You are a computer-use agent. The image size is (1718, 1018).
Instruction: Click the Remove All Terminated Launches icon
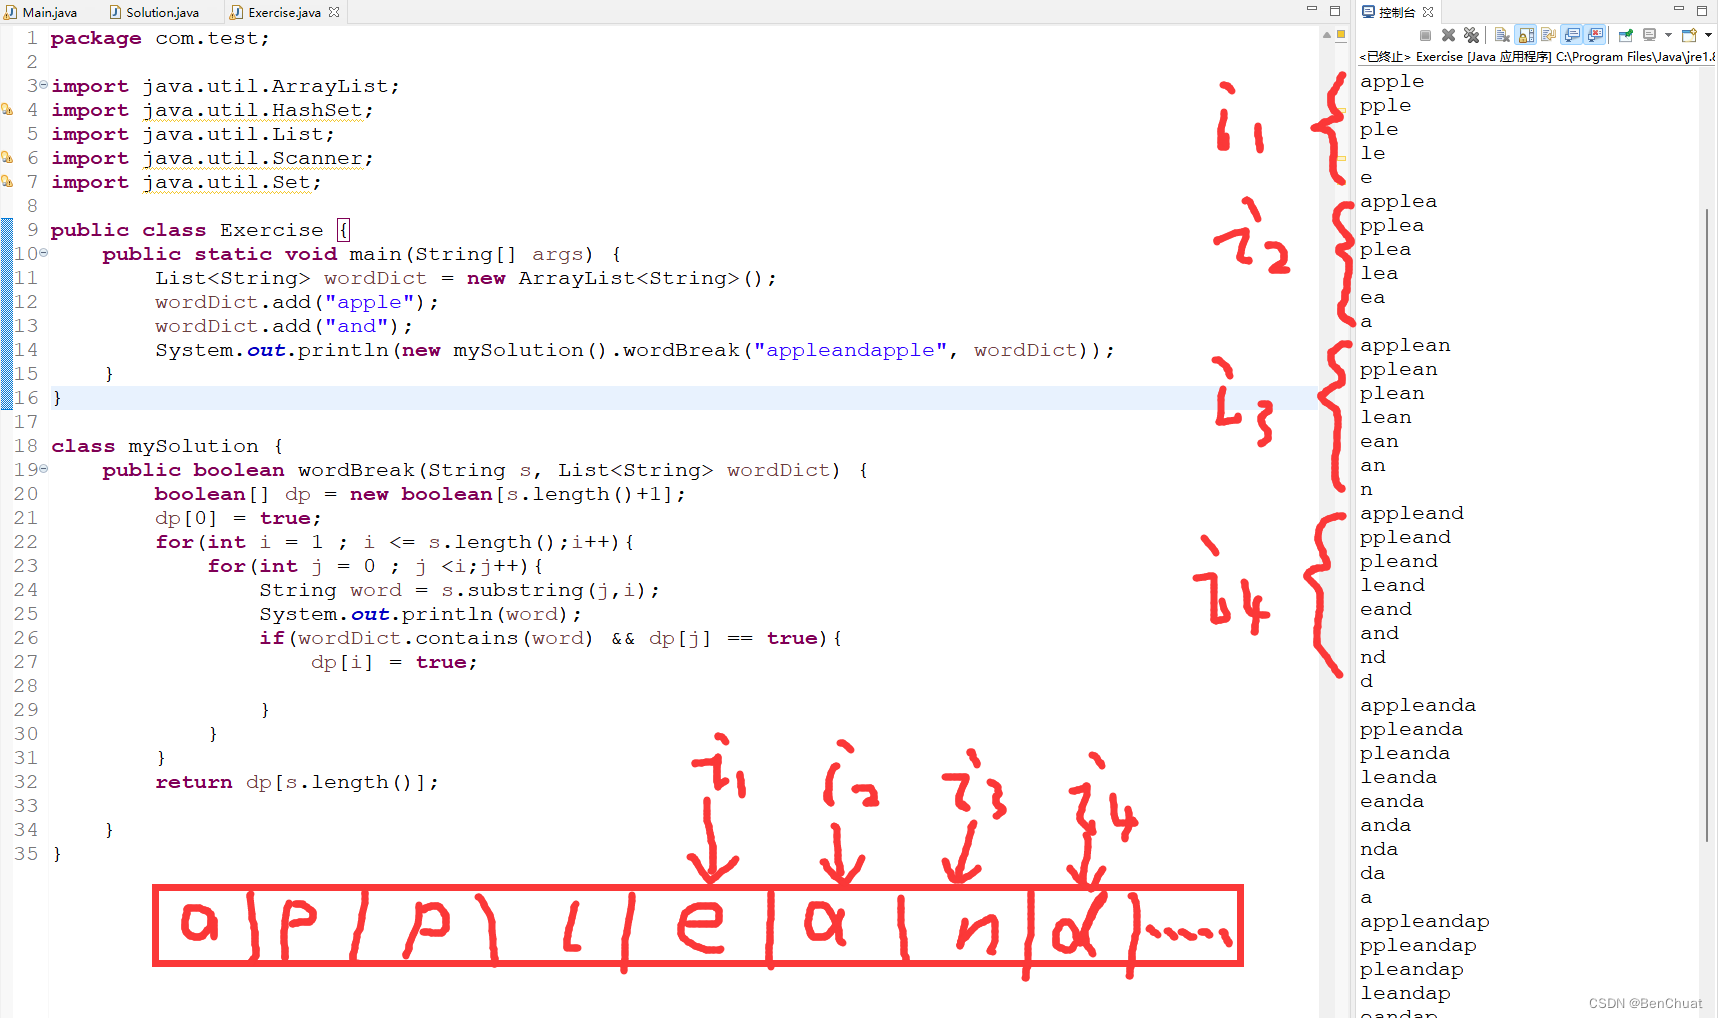pos(1471,34)
